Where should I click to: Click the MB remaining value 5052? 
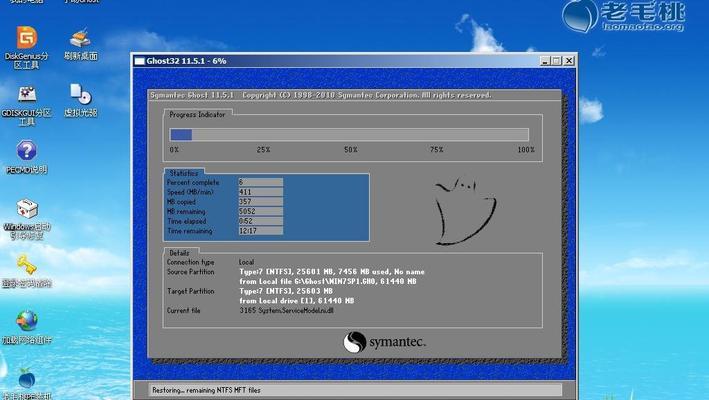point(260,212)
